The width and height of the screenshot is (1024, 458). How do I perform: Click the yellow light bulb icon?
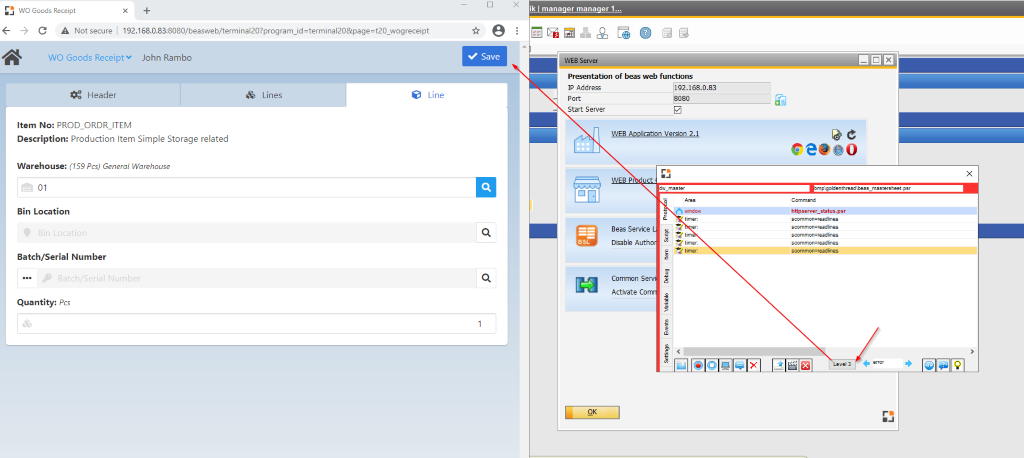click(957, 365)
